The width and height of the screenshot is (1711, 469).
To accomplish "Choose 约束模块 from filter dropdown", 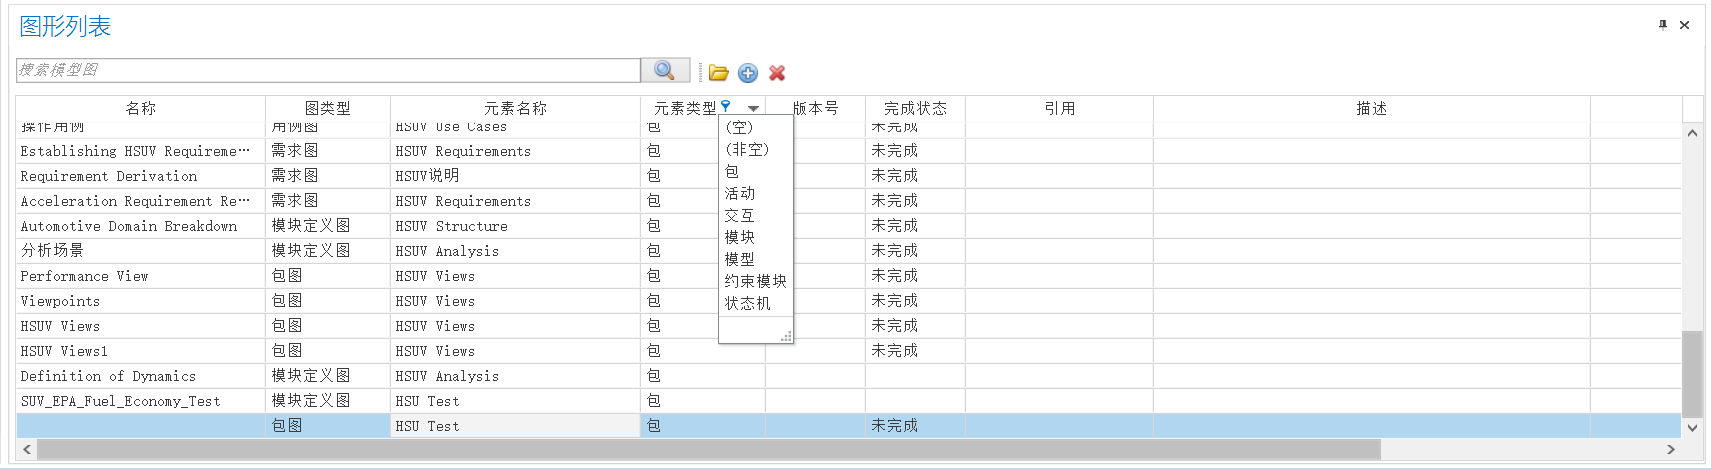I will point(755,281).
